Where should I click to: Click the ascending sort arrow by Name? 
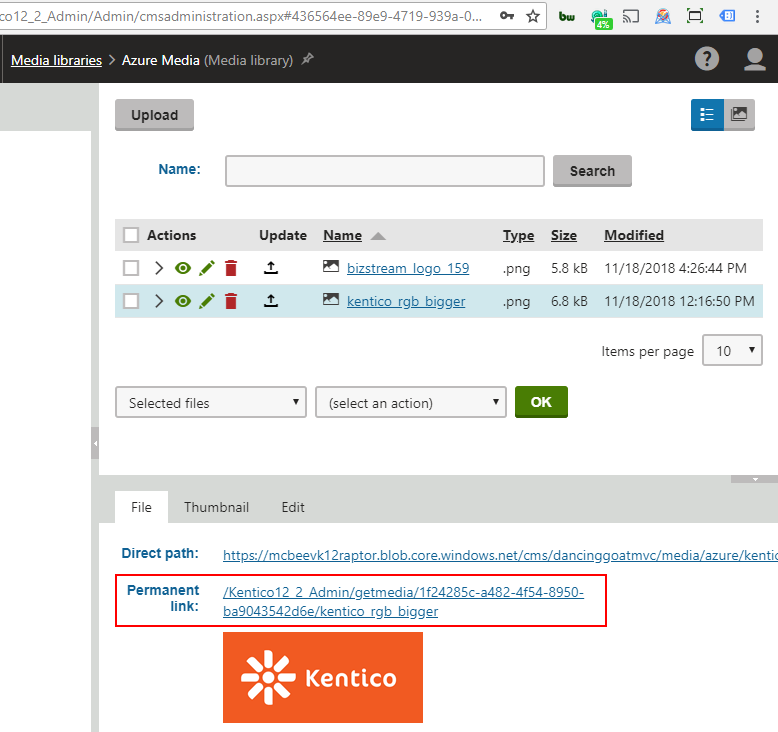tap(378, 236)
